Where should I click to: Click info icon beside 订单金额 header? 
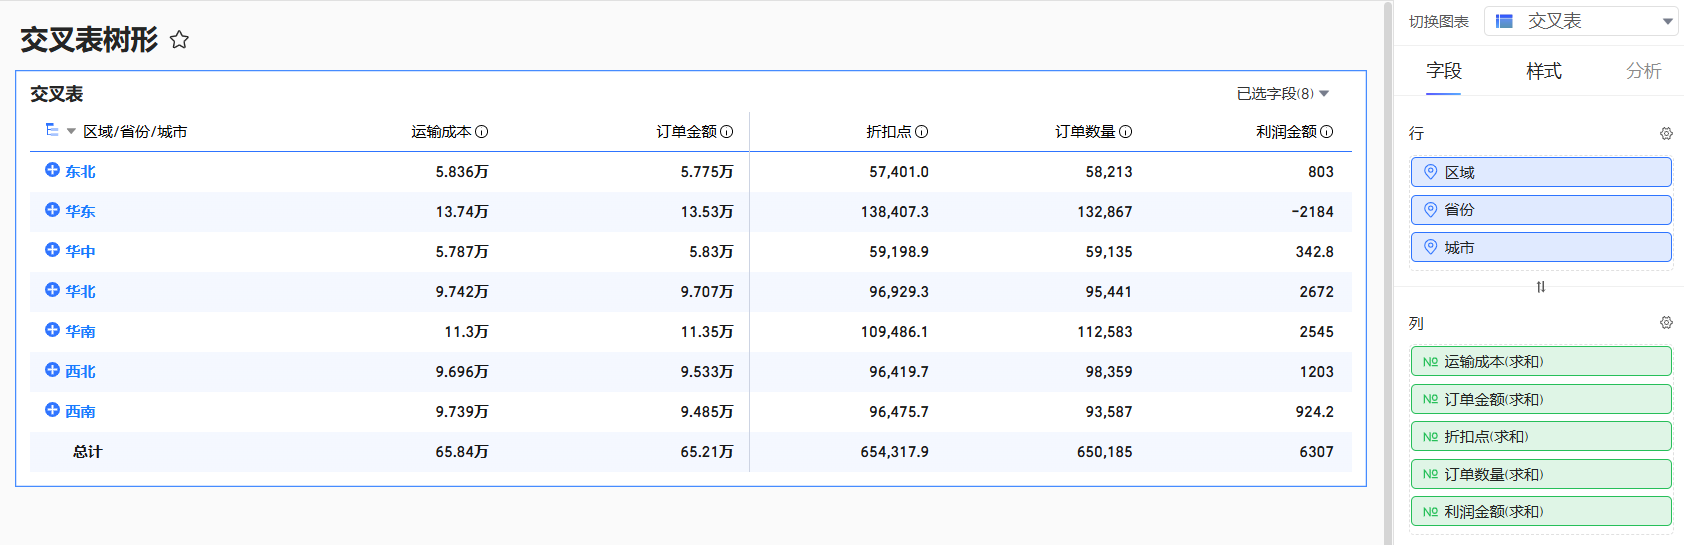[727, 132]
